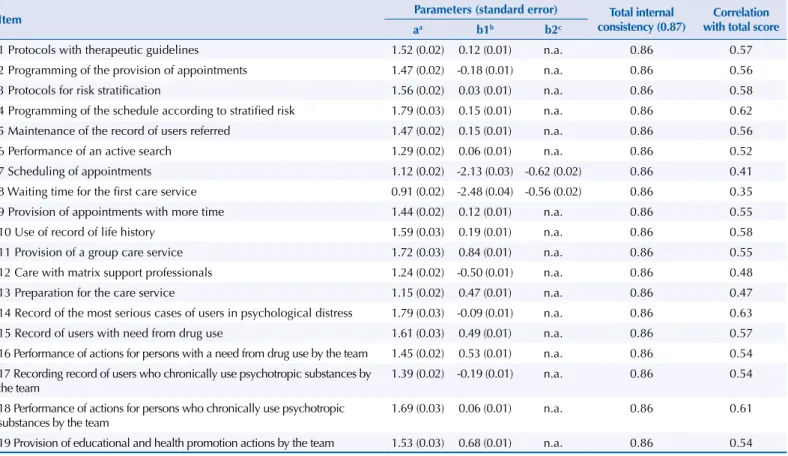Select b1 value "0.53 (0.01)"
Screen dimensions: 788x456
pos(485,353)
